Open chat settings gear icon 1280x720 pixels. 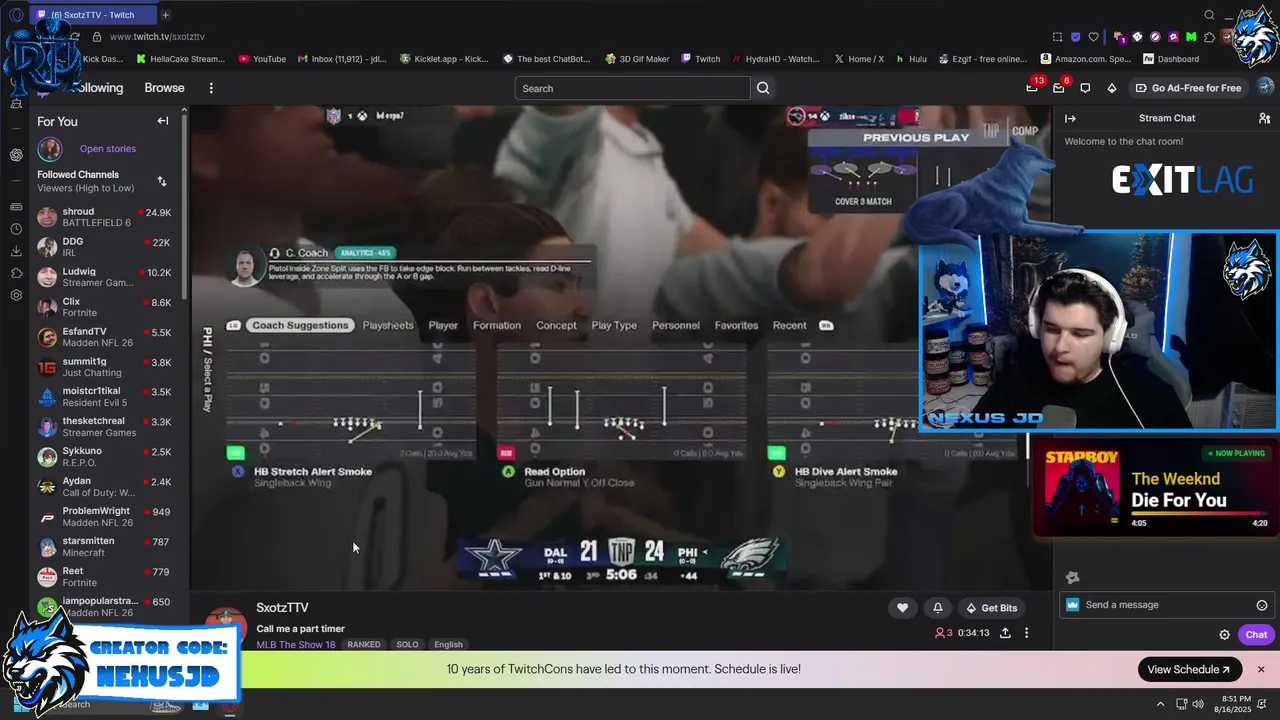(1224, 635)
